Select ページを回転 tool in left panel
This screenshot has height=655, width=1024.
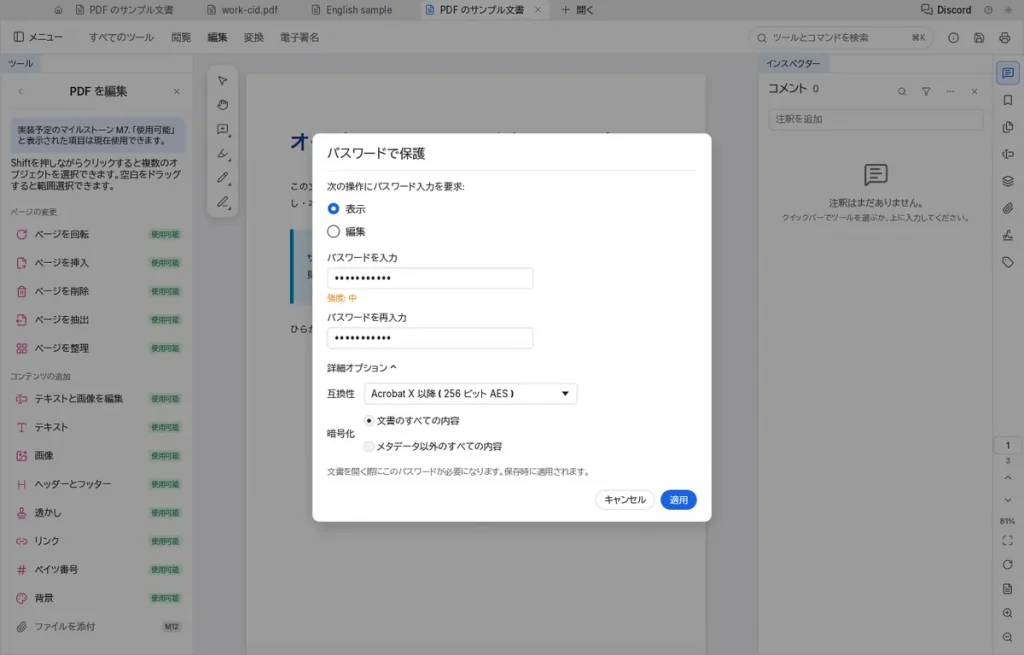98,234
